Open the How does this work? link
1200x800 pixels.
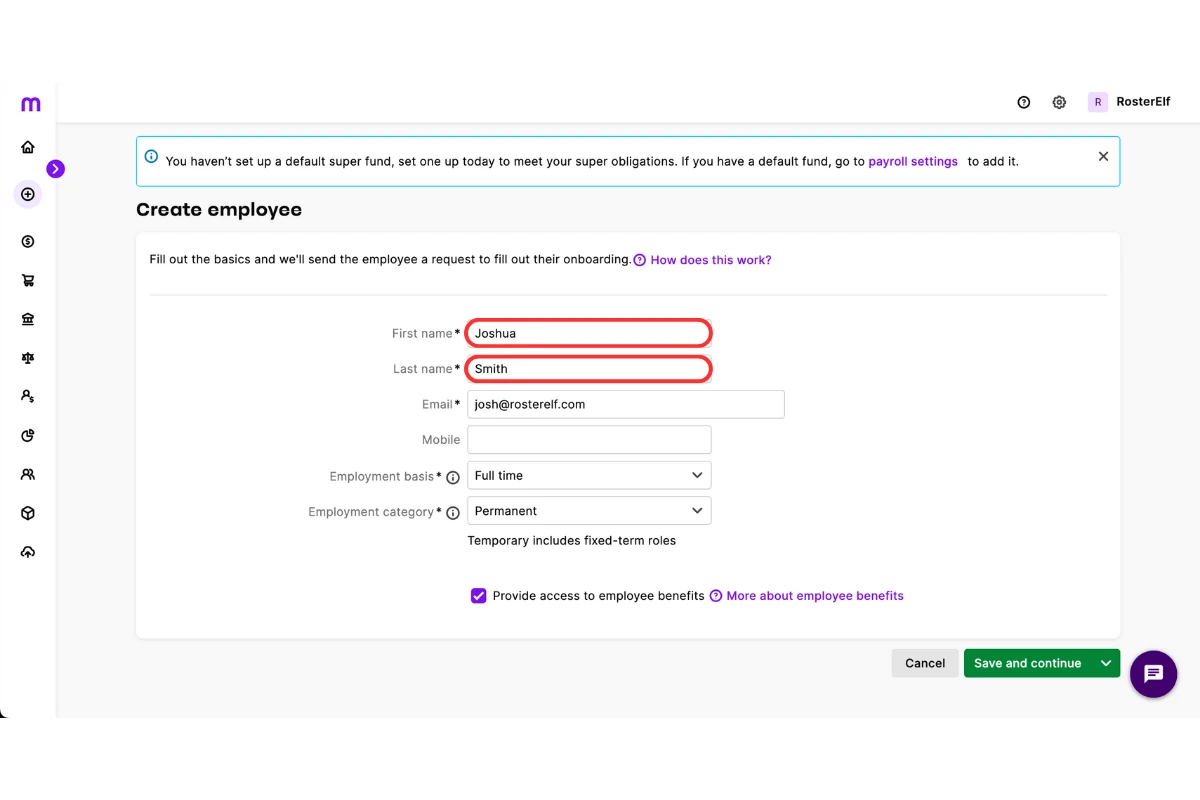[x=711, y=260]
